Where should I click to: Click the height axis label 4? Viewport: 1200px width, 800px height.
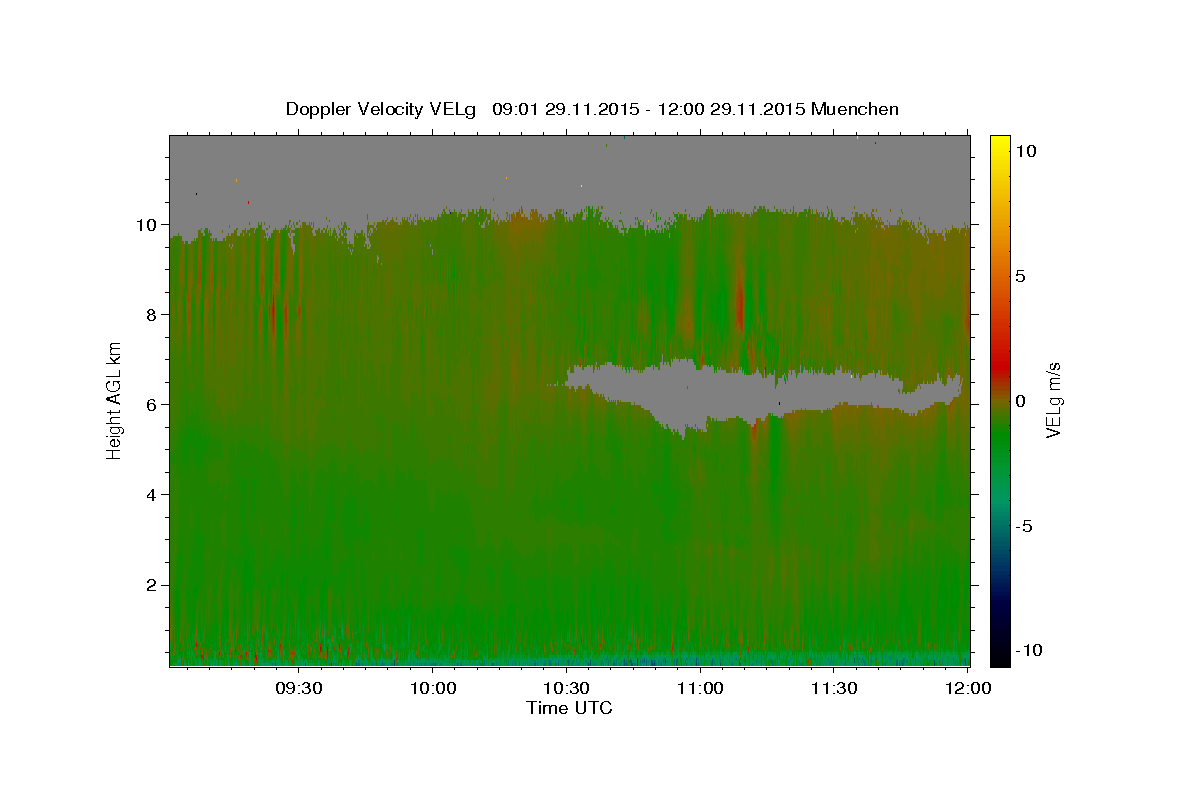(153, 494)
